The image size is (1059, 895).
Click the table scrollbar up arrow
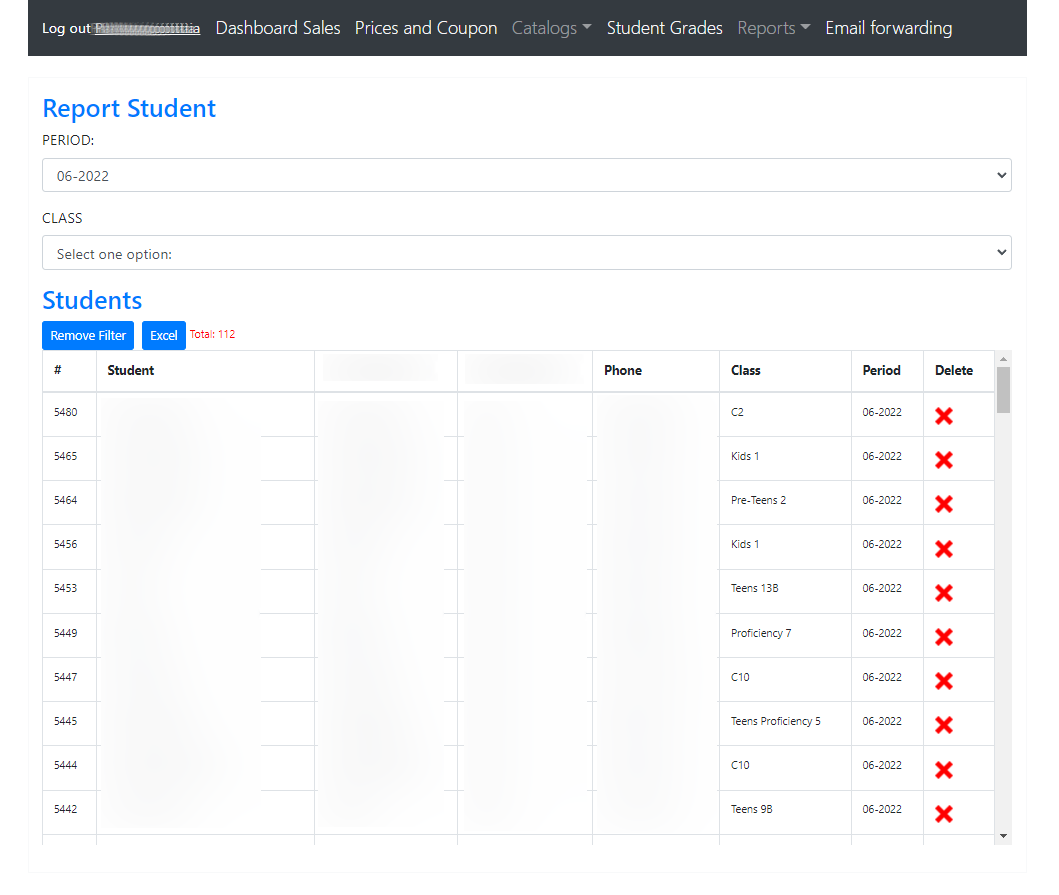point(1004,359)
